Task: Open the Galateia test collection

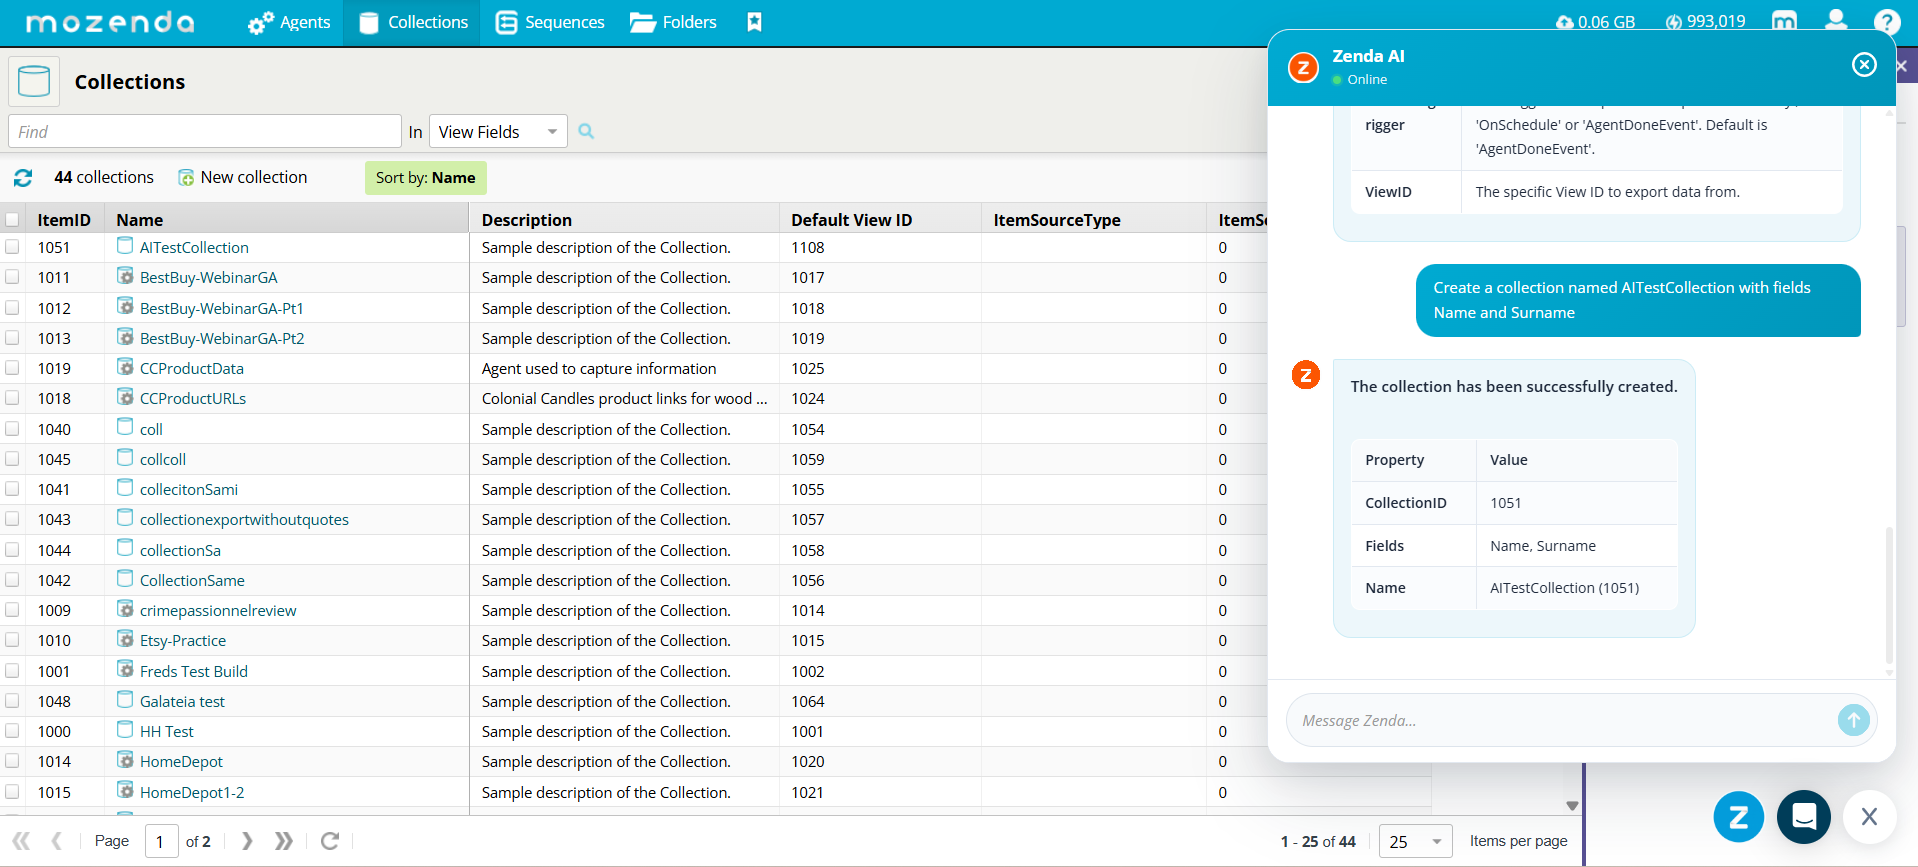Action: (x=182, y=701)
